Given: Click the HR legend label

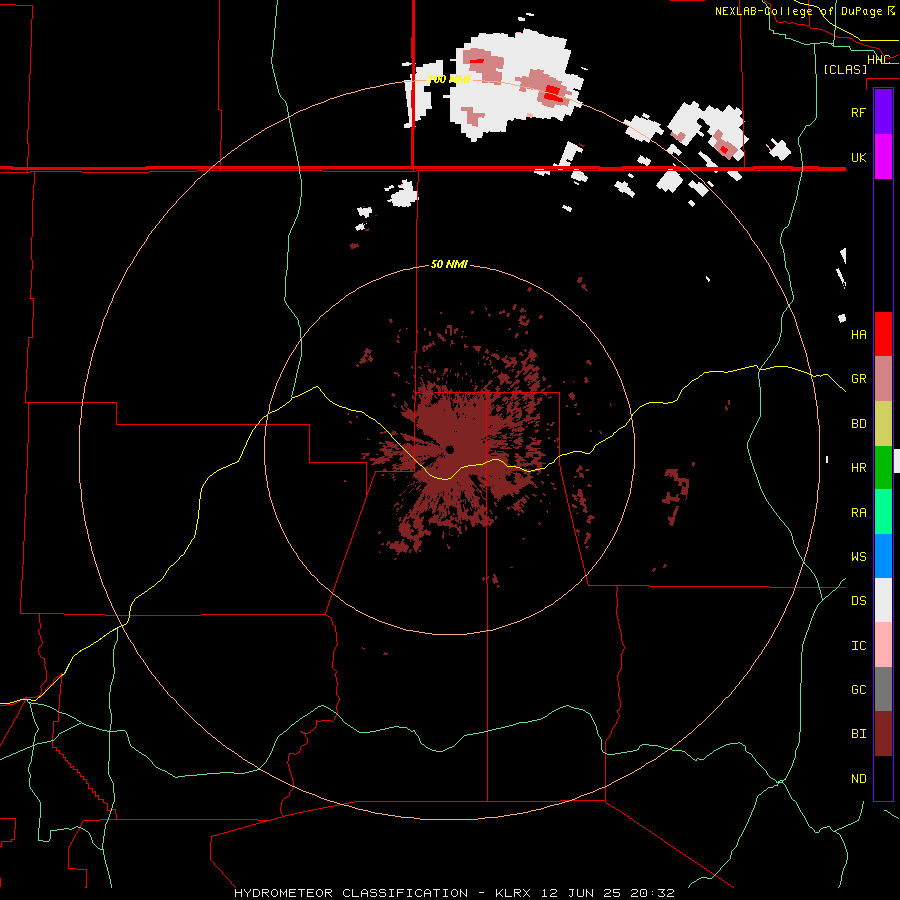Looking at the screenshot, I should [858, 468].
